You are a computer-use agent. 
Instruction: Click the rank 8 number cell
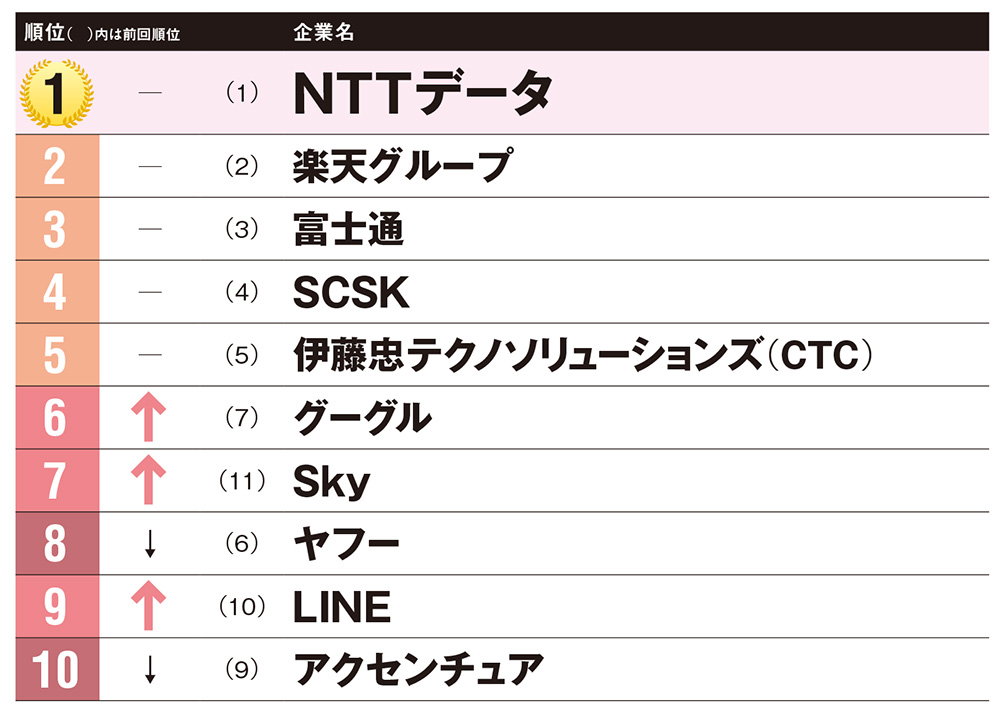pos(57,544)
